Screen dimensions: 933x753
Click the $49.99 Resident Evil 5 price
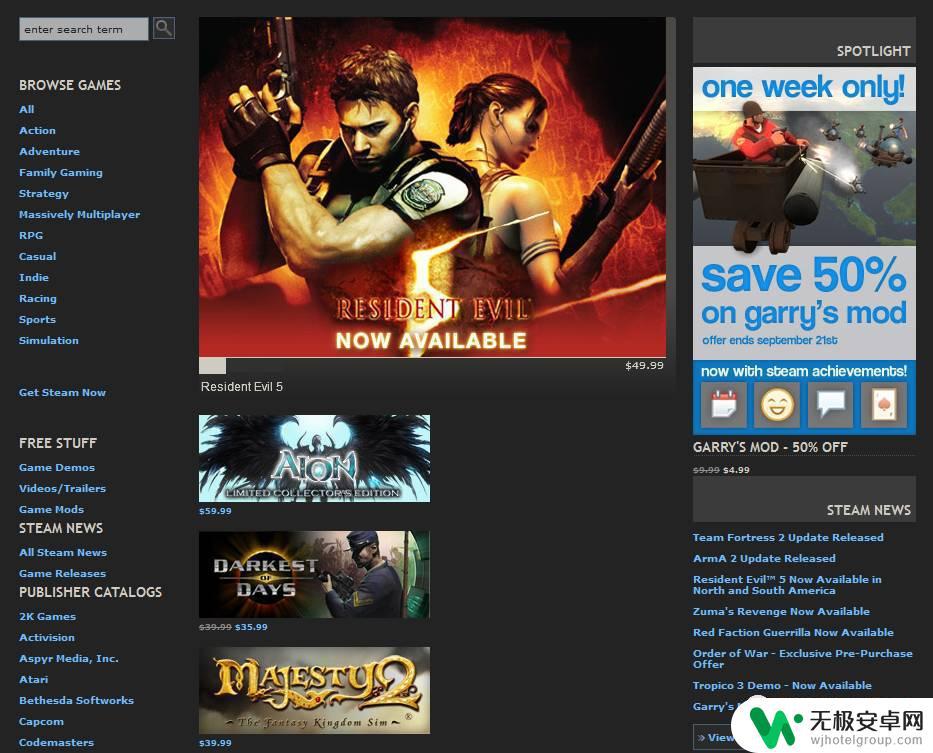click(x=644, y=365)
